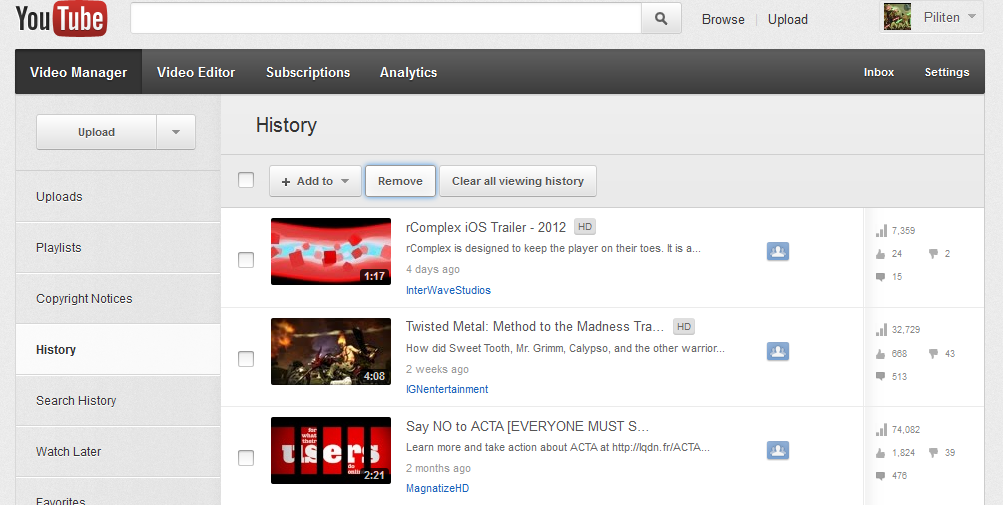Click the Remove button
Viewport: 1003px width, 505px height.
(400, 181)
